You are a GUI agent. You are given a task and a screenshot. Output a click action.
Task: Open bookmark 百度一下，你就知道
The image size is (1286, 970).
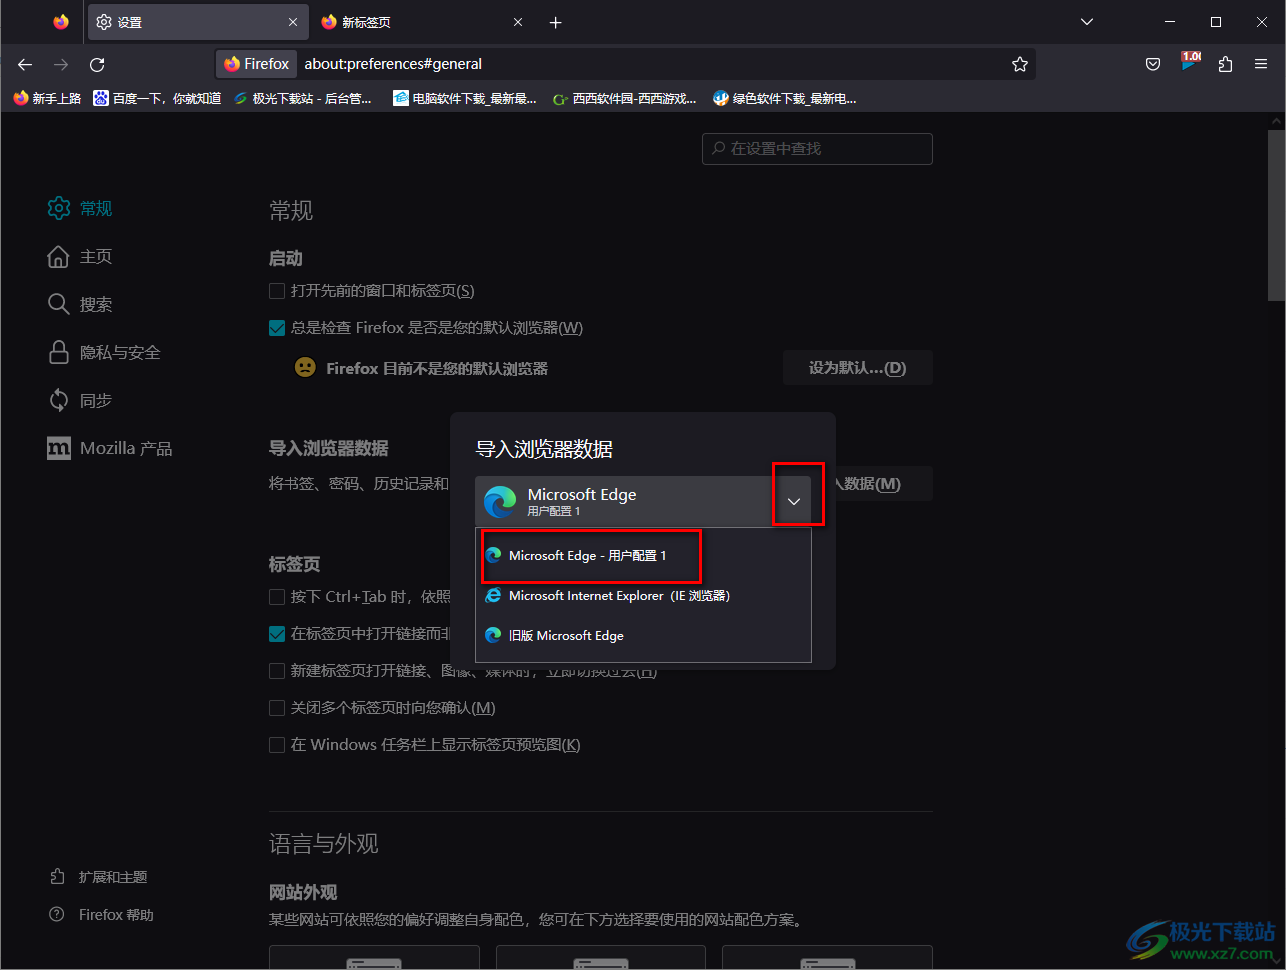pos(157,98)
